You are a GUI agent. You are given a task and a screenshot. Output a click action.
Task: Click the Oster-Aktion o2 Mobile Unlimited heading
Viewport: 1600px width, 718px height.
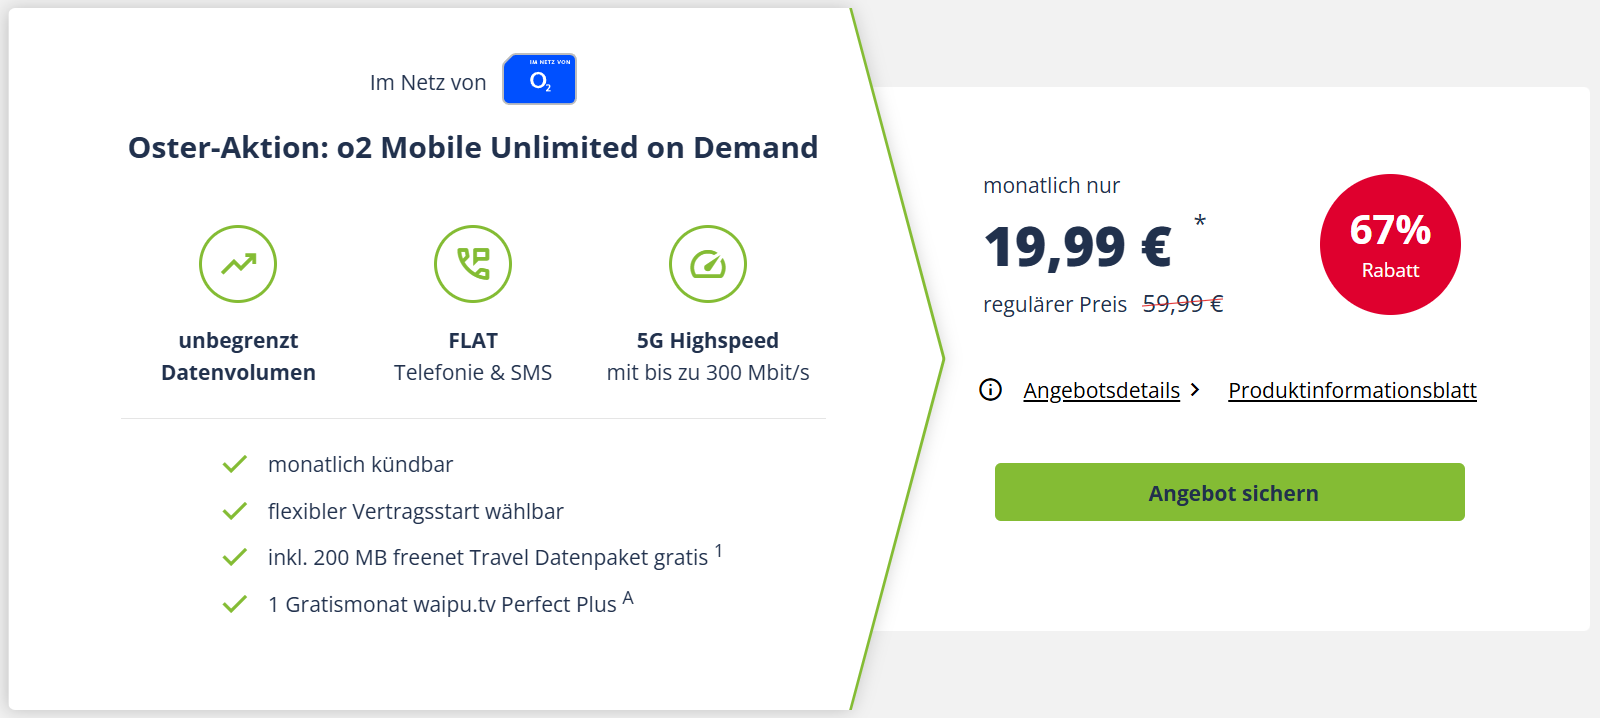tap(473, 147)
